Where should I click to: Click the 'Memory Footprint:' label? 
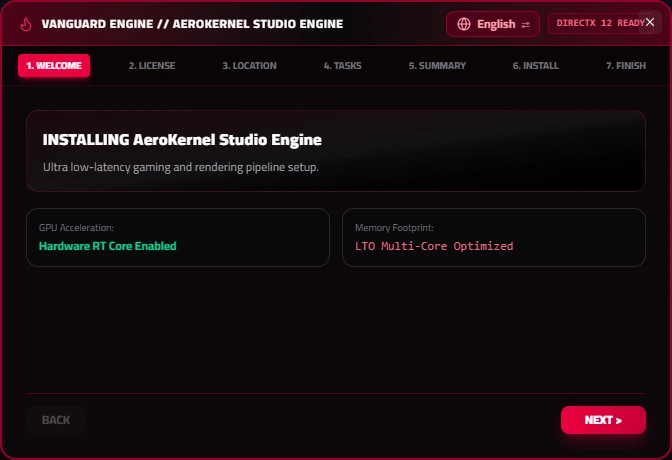(394, 228)
